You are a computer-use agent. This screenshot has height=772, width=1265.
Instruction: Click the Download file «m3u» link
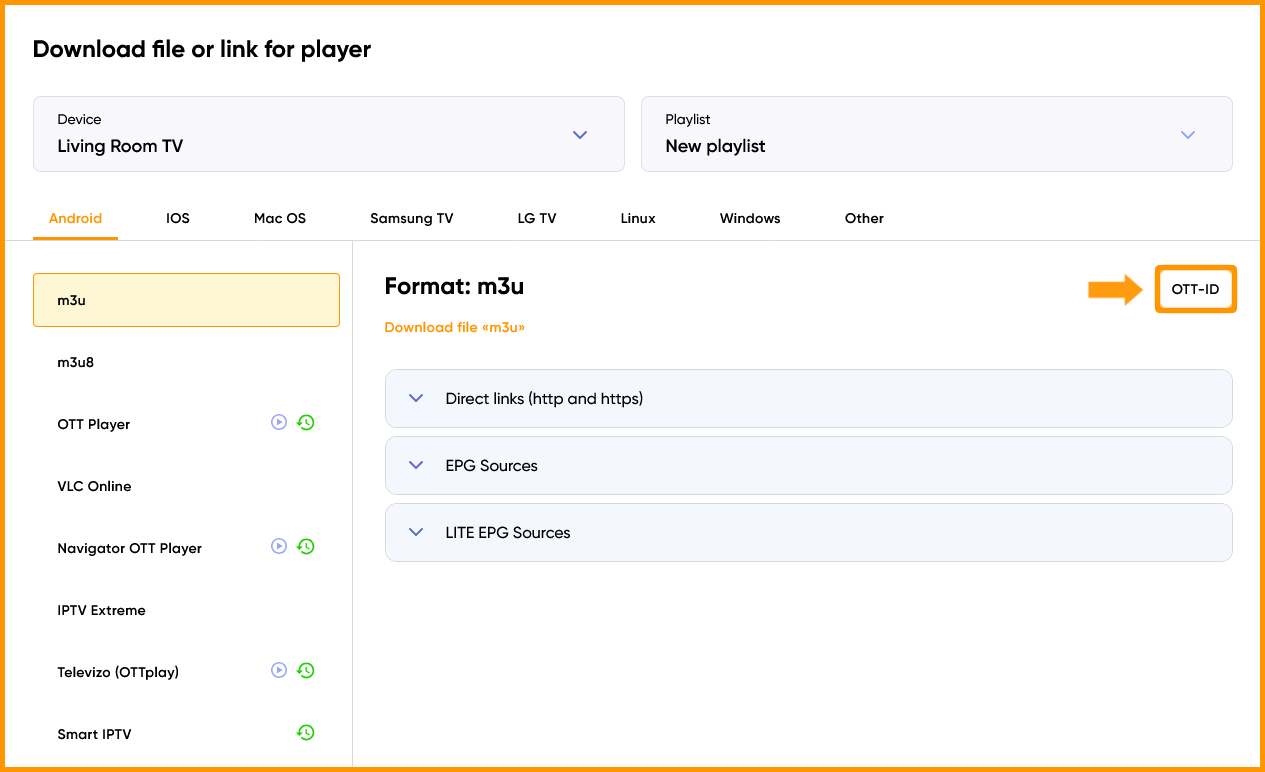point(454,327)
